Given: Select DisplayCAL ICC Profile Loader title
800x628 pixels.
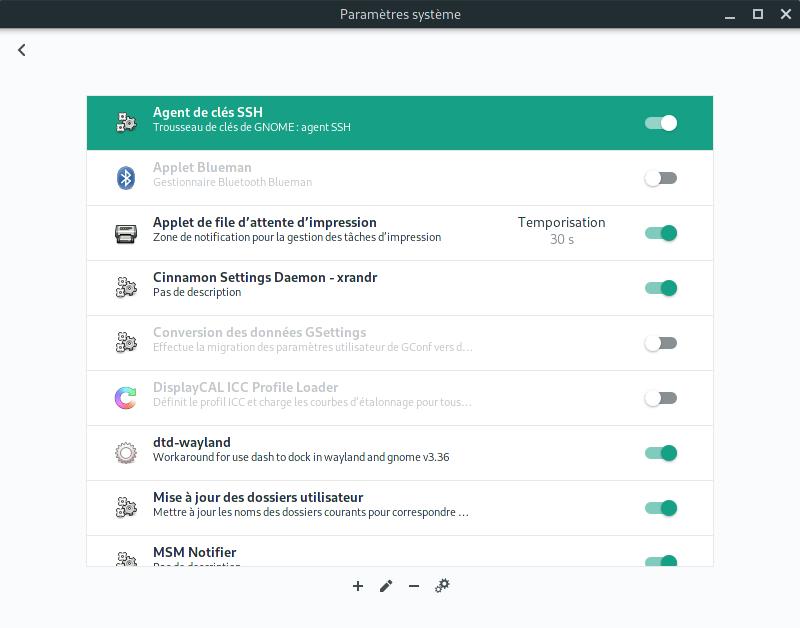Looking at the screenshot, I should coord(245,388).
